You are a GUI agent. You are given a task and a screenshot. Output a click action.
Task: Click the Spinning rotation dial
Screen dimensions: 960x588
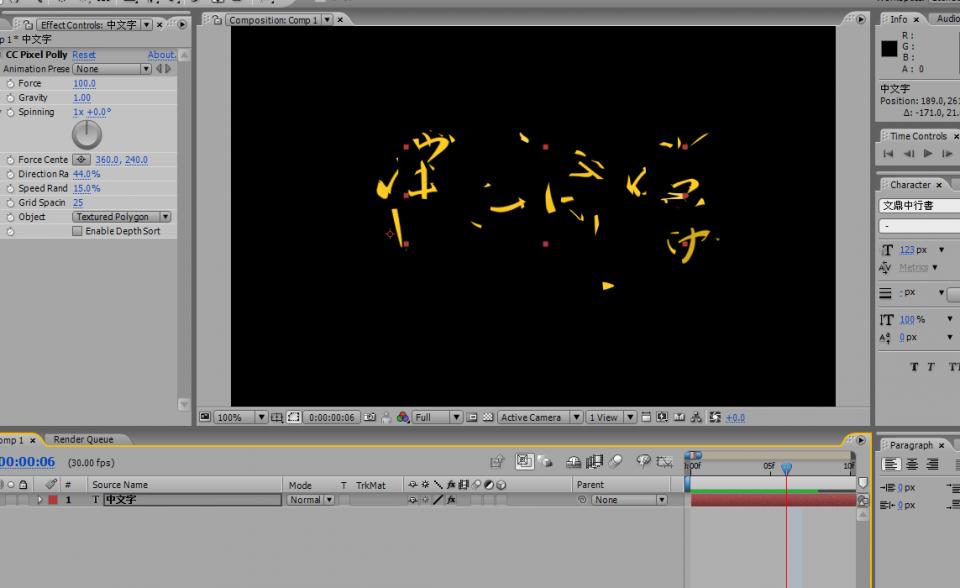[x=87, y=135]
